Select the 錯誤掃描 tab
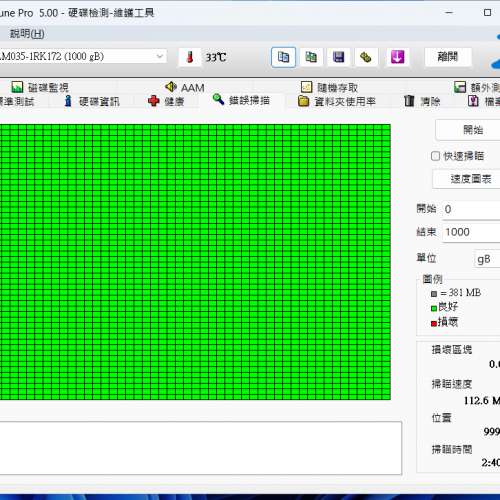 click(x=241, y=100)
